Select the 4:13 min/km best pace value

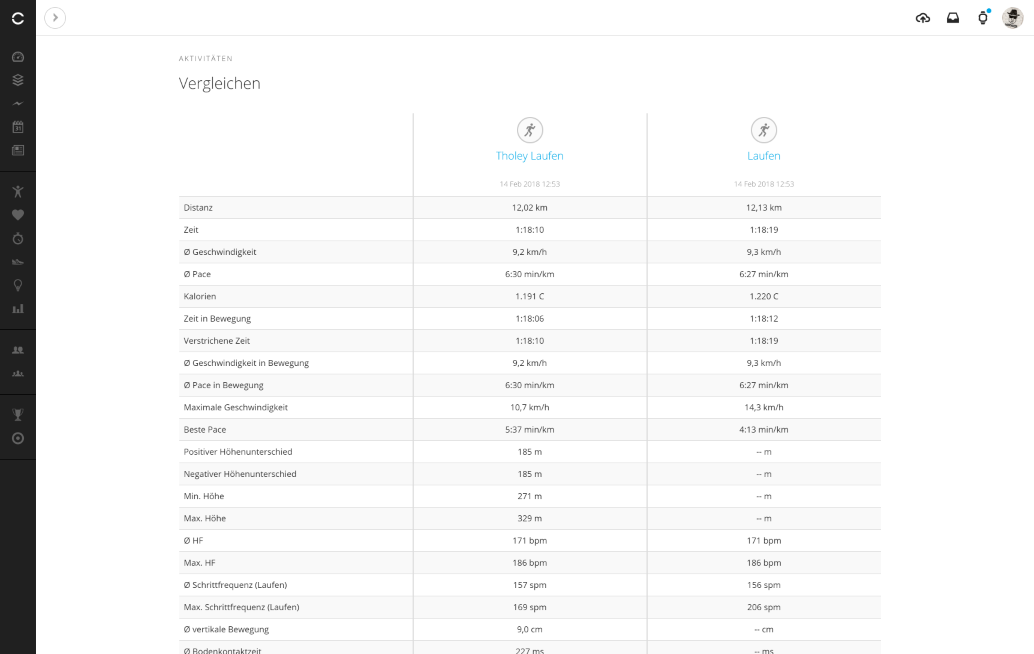764,430
